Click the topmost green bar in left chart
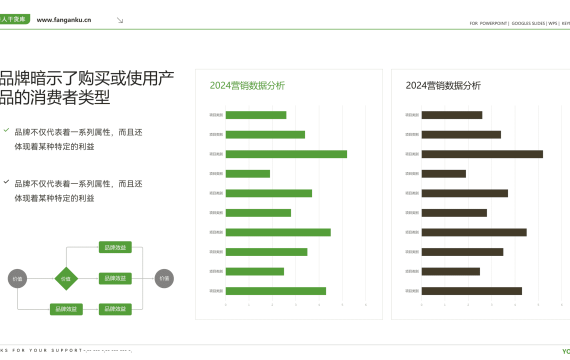This screenshot has width=570, height=360. pos(256,115)
